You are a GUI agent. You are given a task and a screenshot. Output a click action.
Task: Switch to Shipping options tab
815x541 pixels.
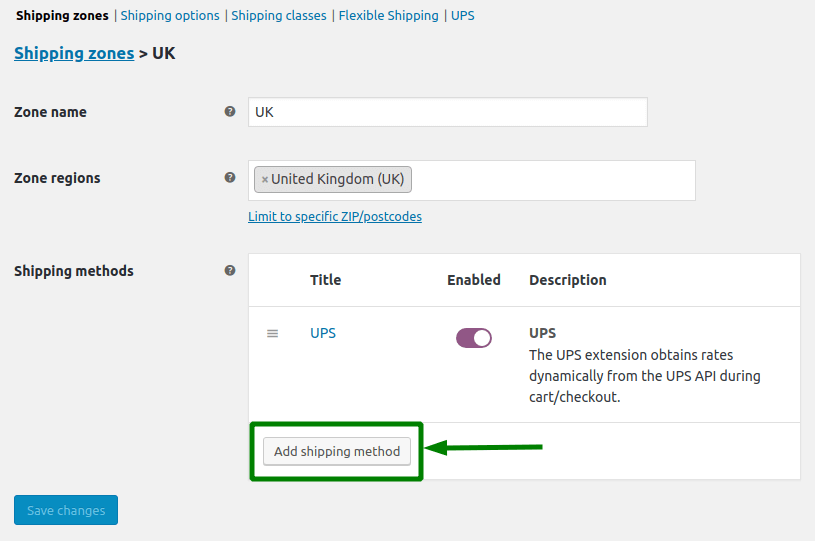click(170, 15)
